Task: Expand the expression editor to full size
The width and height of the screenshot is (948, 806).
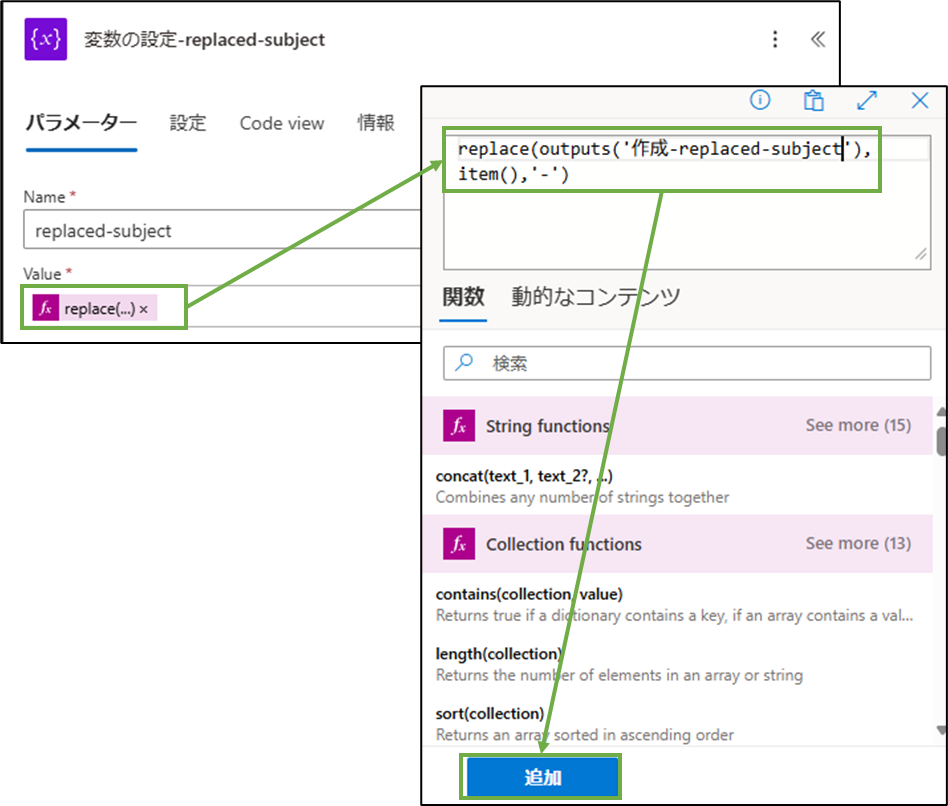Action: tap(867, 100)
